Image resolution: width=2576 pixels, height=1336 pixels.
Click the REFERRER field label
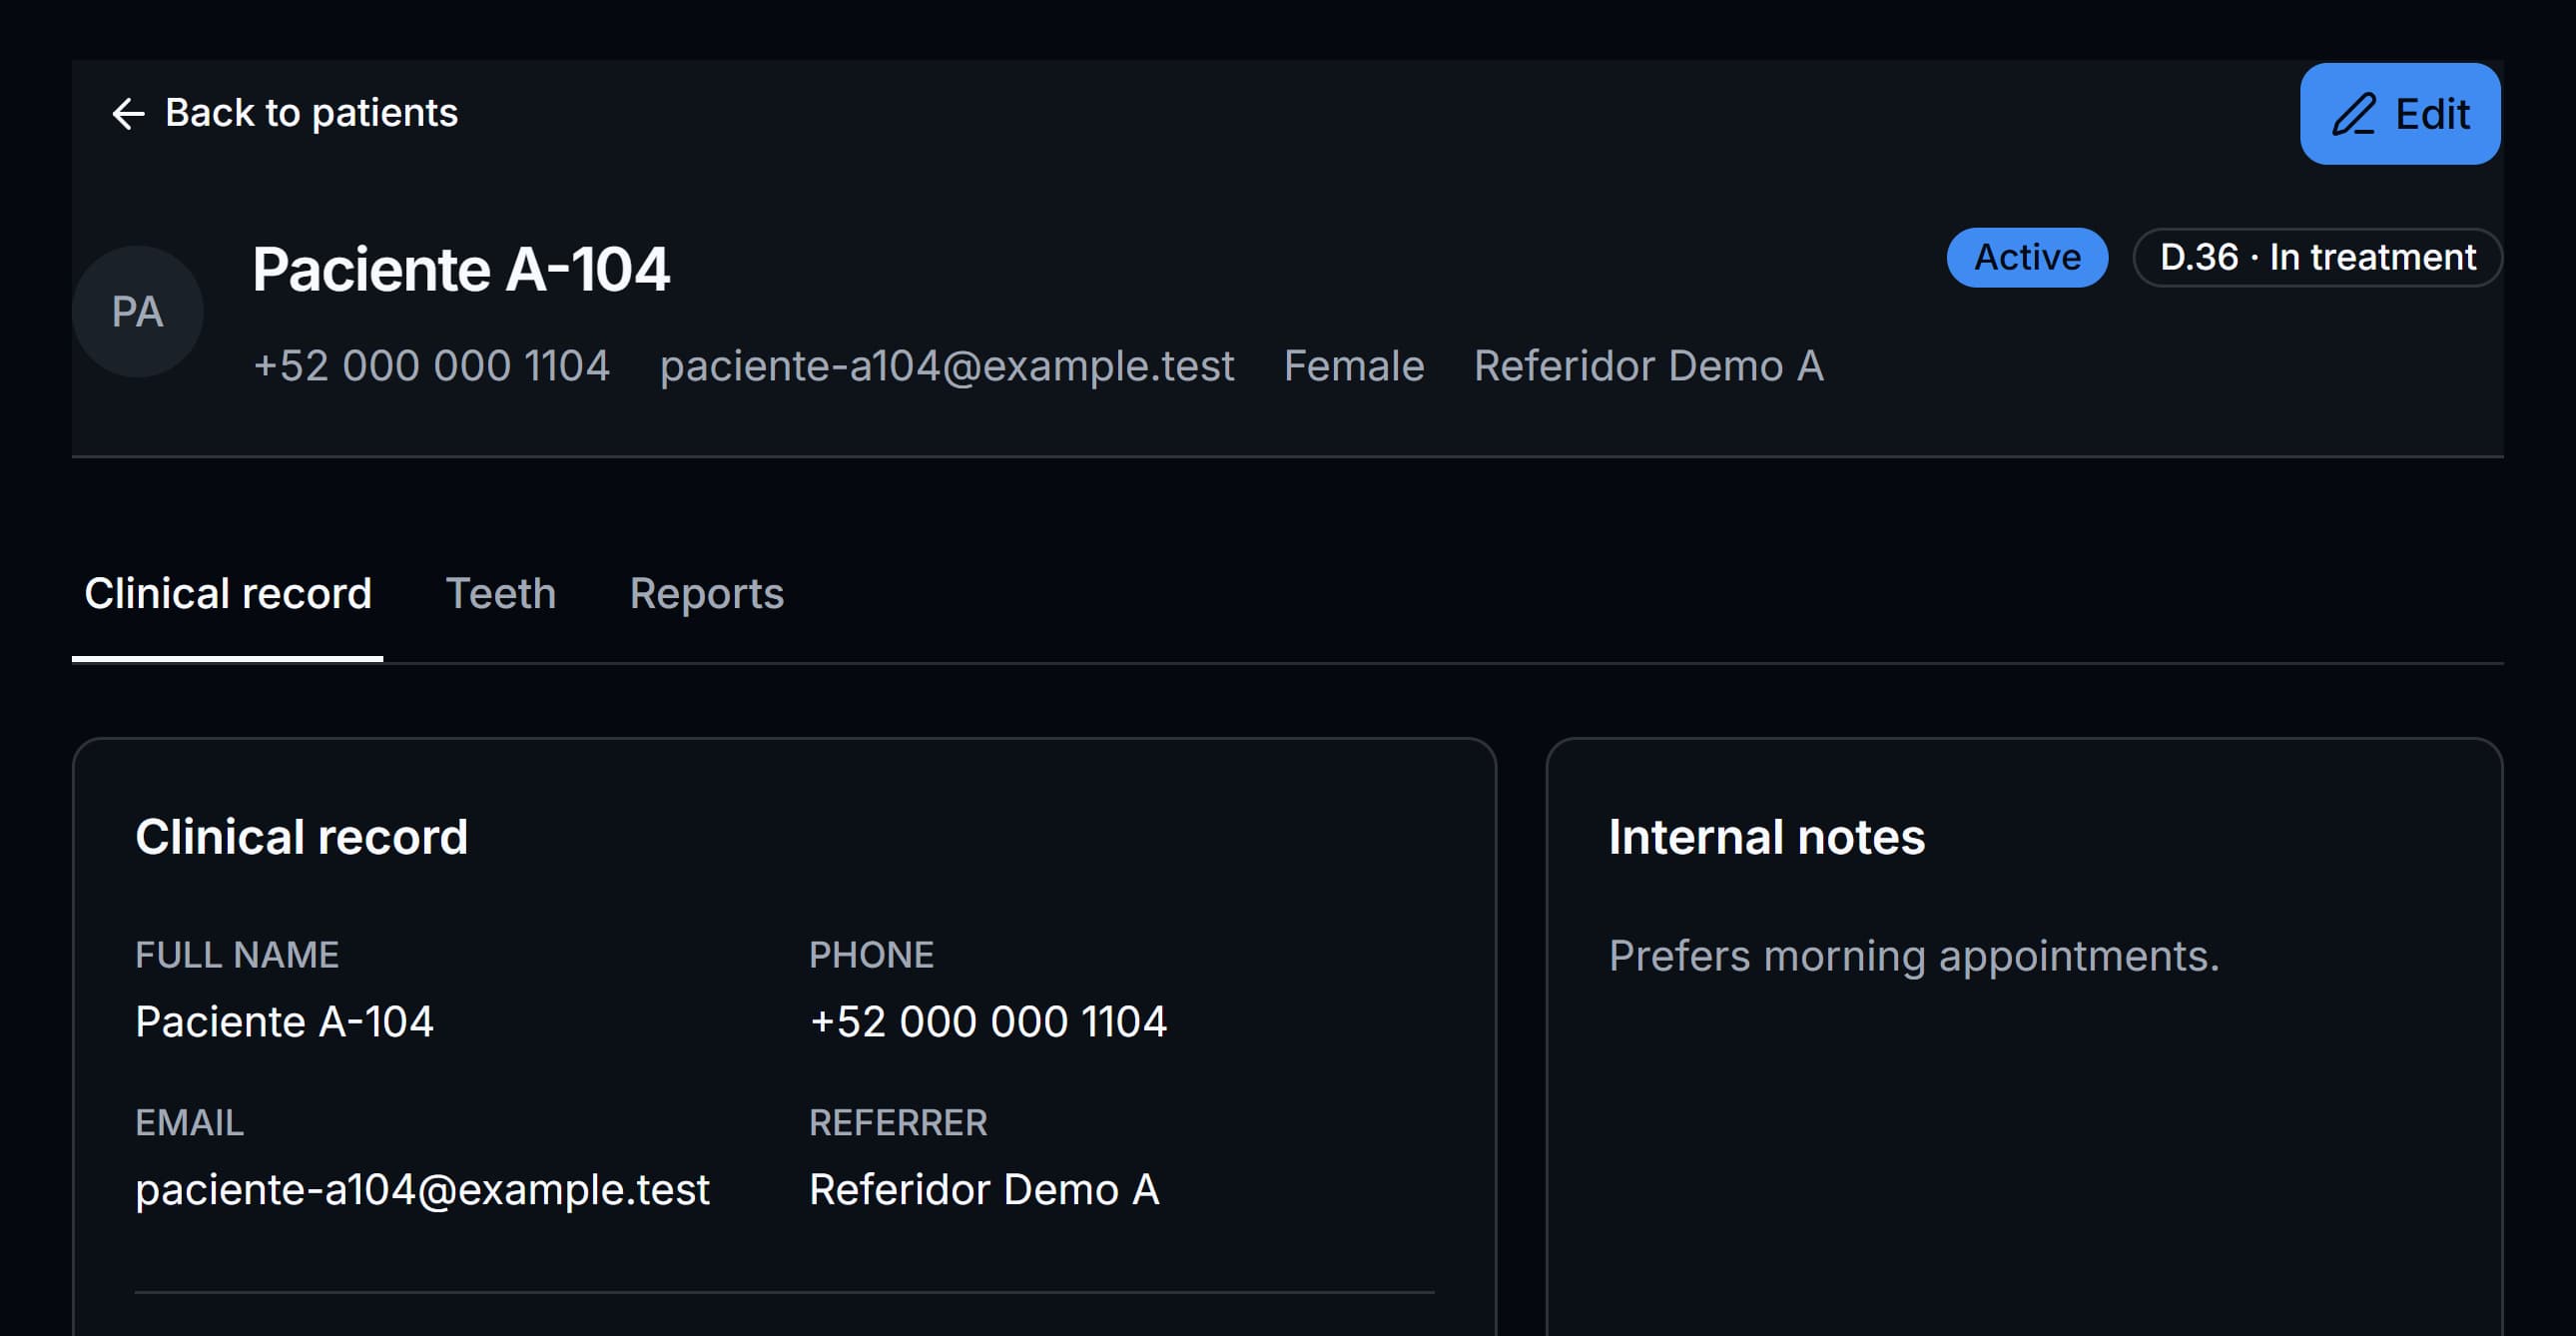point(898,1123)
